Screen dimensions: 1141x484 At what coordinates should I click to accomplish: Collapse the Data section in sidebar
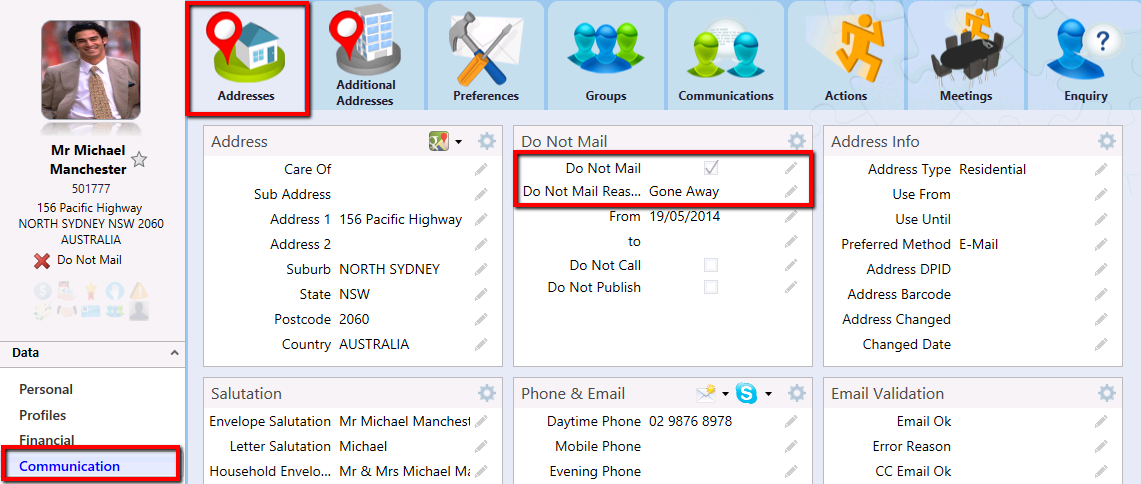[x=175, y=353]
